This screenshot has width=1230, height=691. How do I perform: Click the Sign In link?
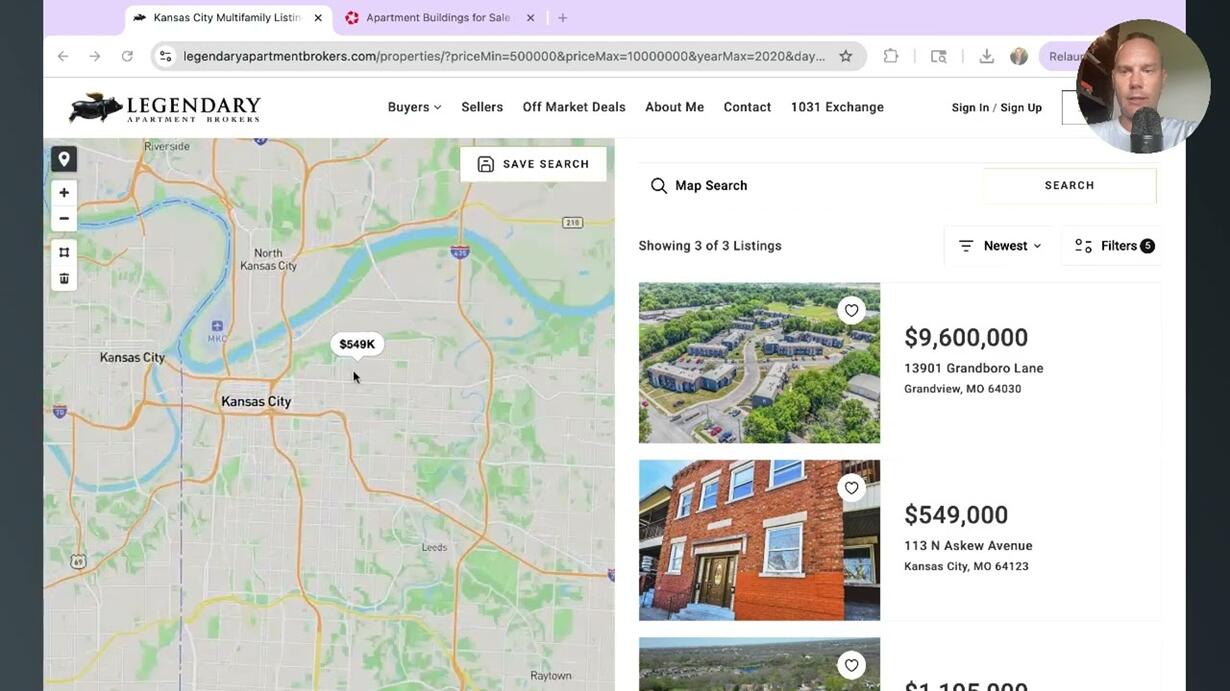970,108
